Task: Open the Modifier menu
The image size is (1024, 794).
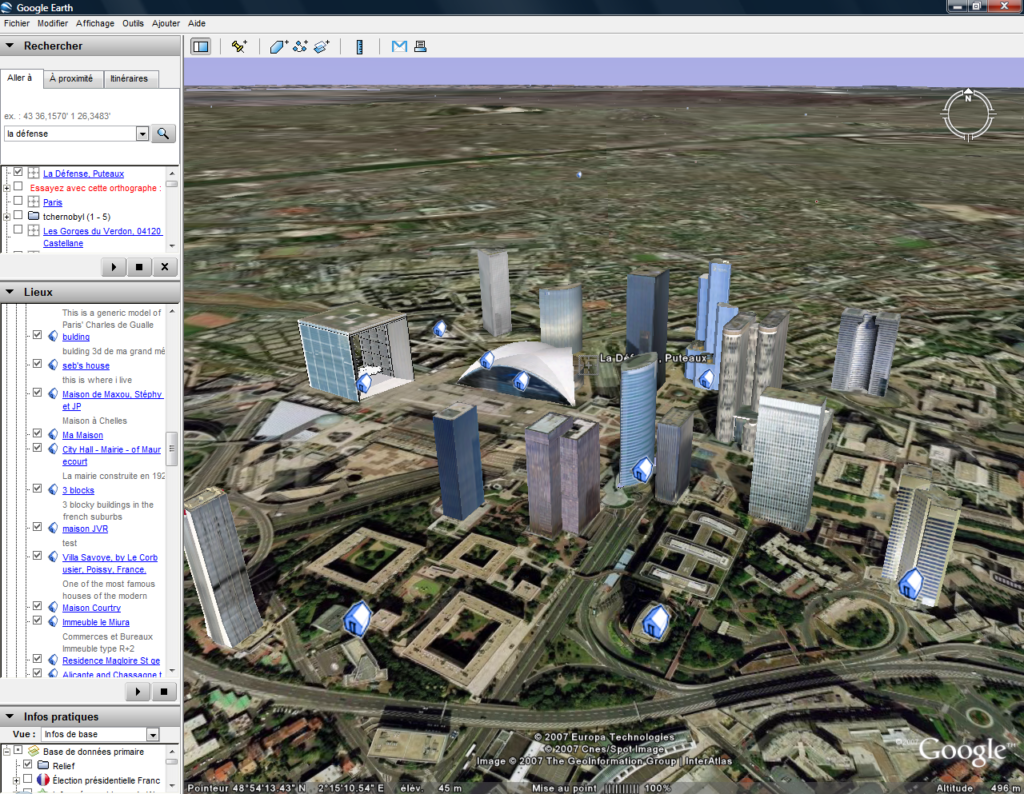Action: pos(52,23)
